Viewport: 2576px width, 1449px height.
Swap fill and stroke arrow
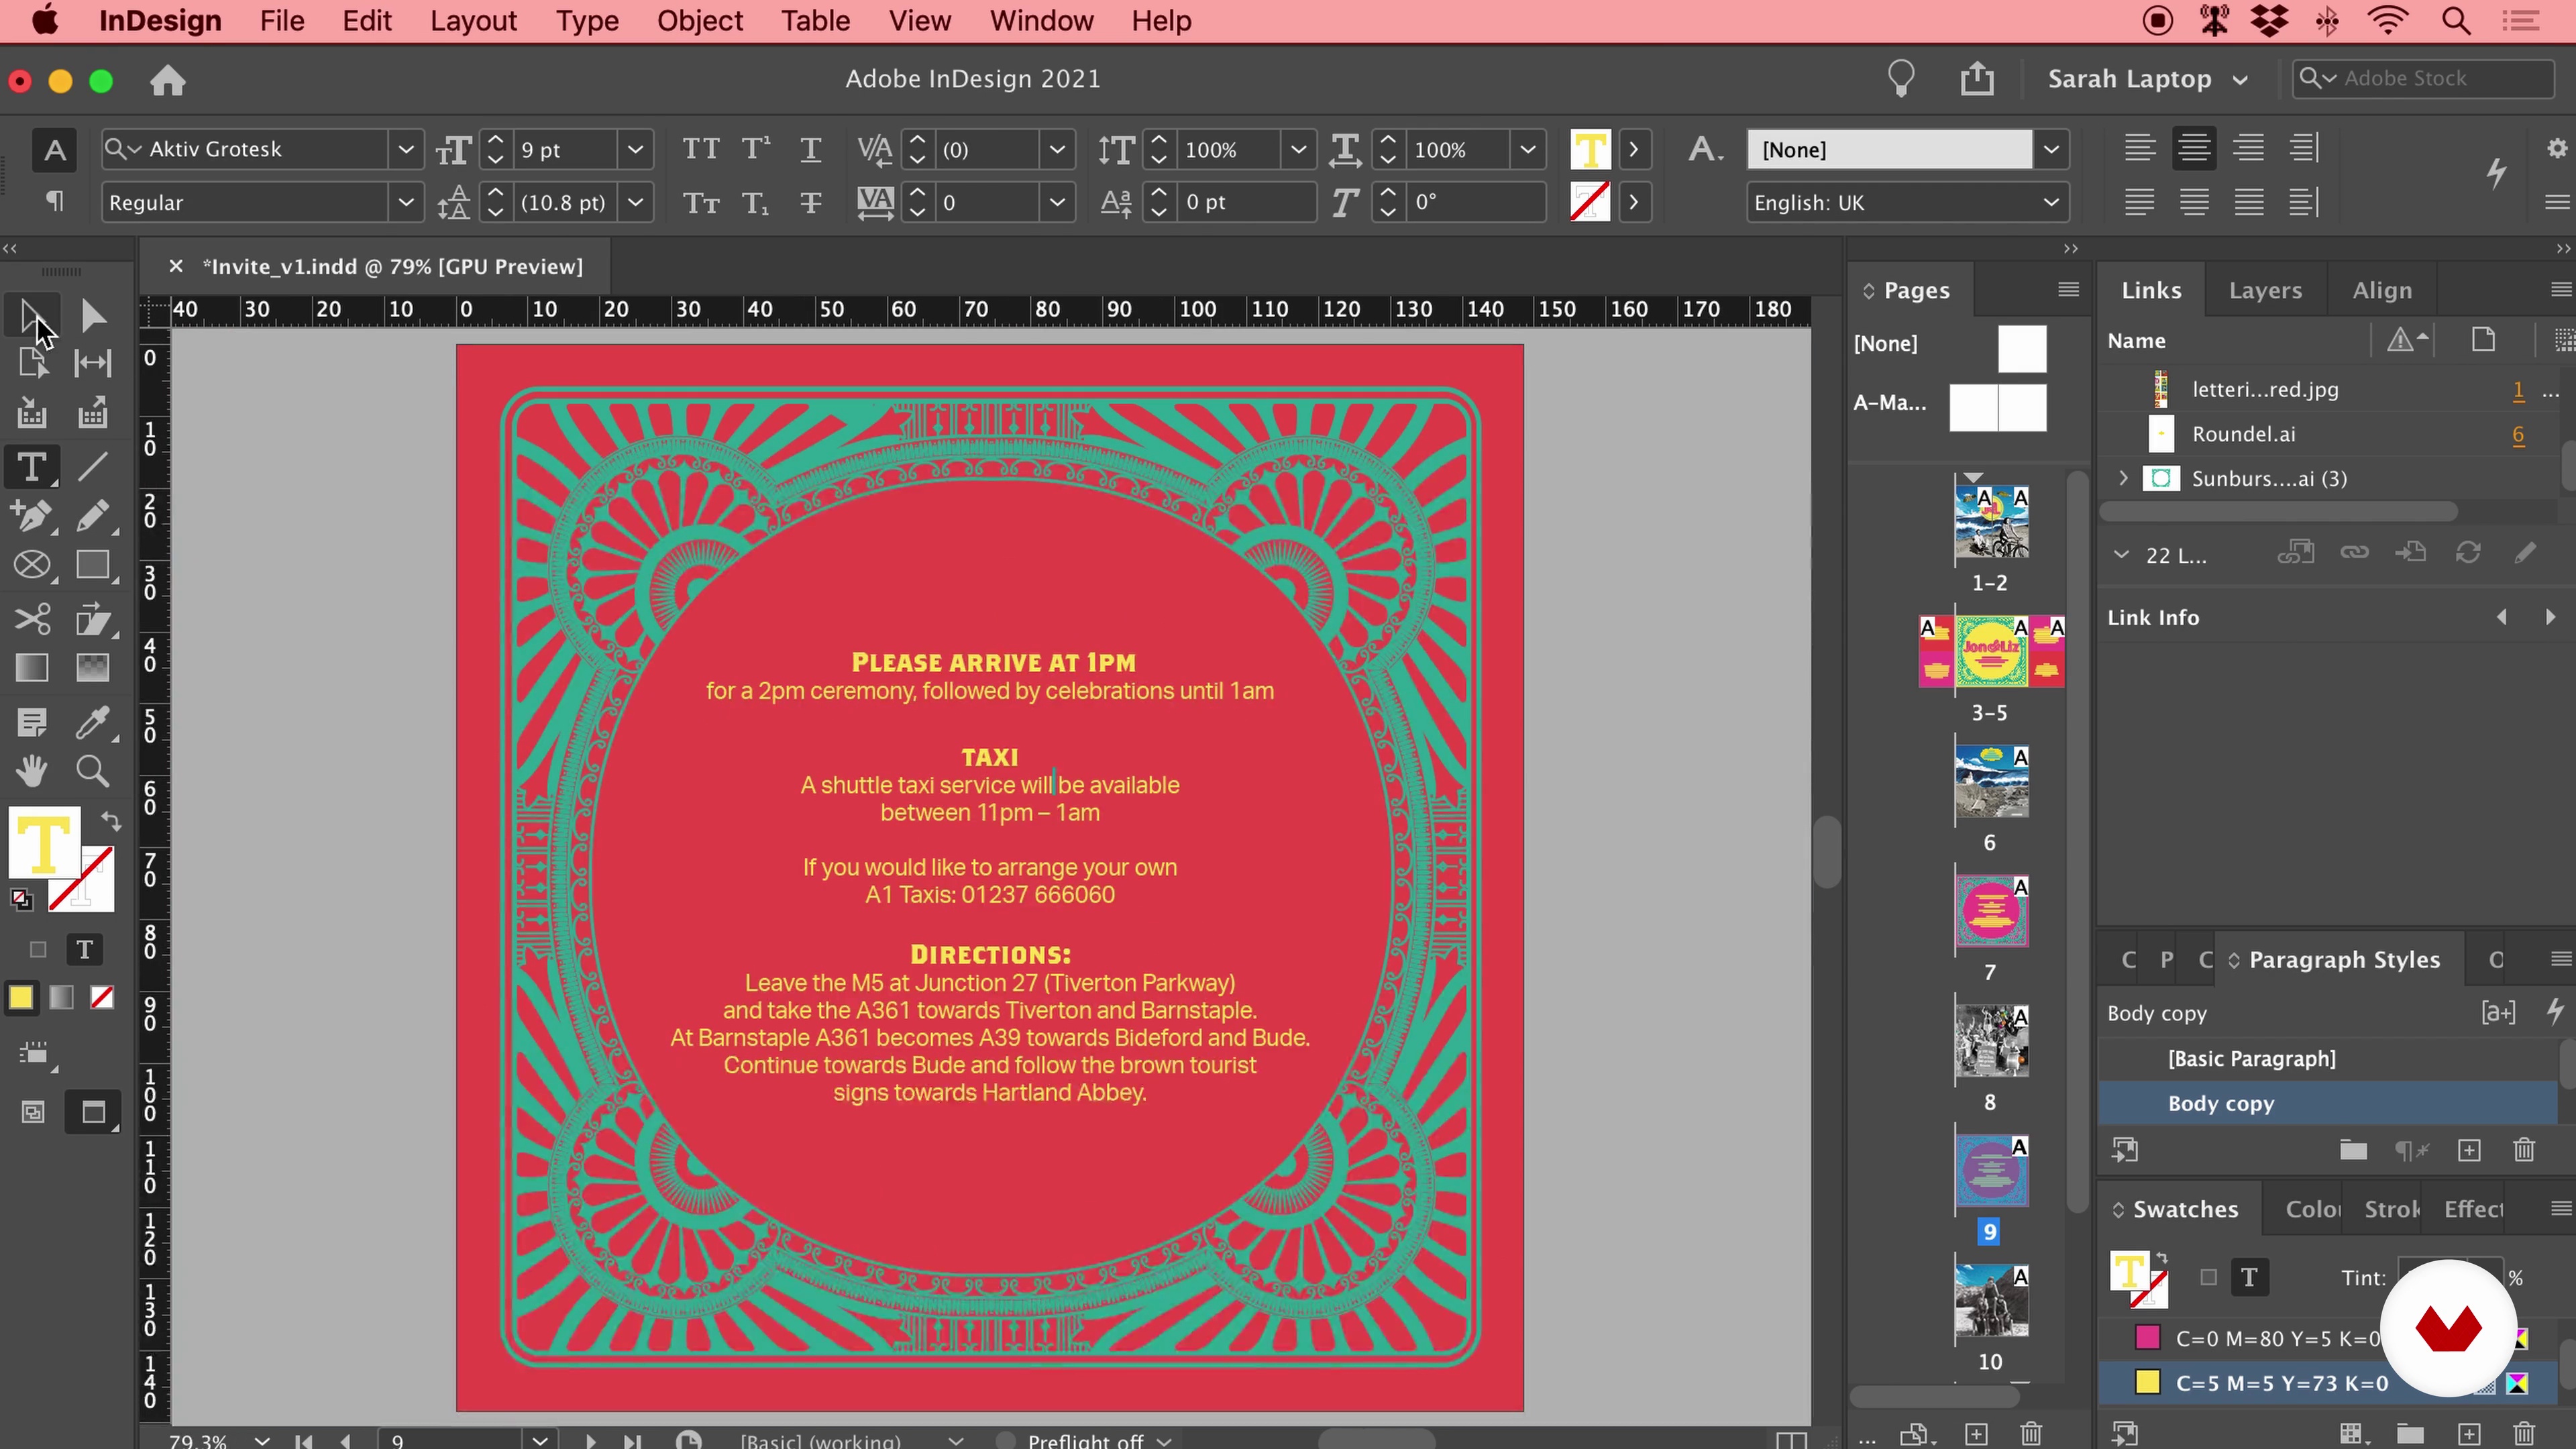tap(110, 822)
